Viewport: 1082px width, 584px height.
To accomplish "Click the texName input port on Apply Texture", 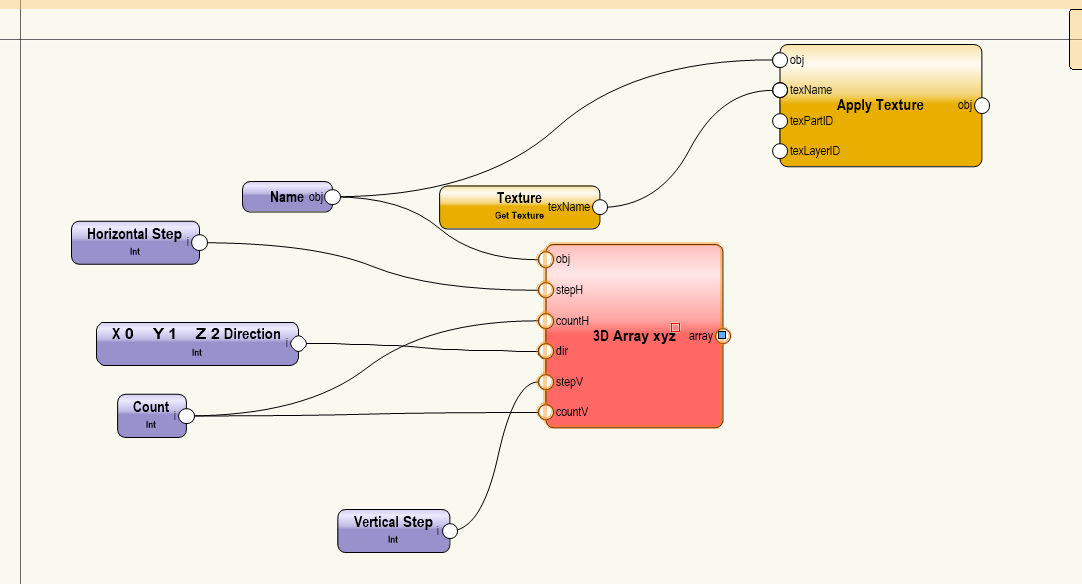I will tap(780, 90).
